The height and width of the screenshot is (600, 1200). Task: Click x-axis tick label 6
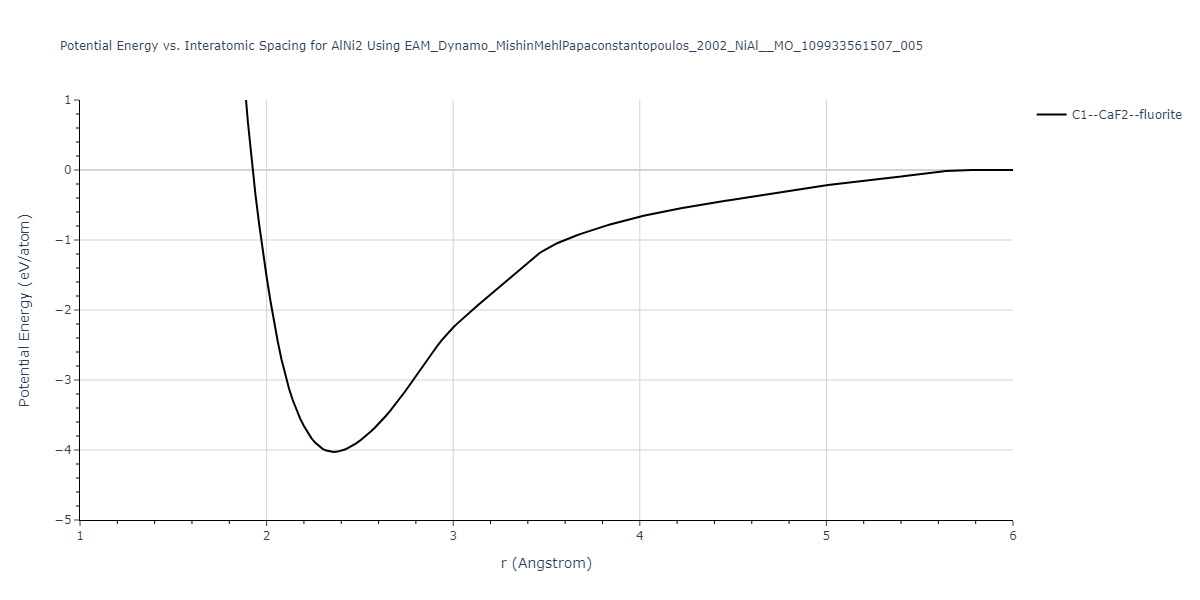pyautogui.click(x=1013, y=536)
